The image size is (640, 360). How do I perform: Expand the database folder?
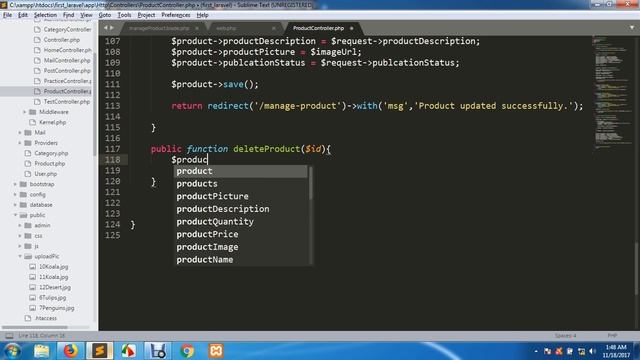click(x=15, y=204)
